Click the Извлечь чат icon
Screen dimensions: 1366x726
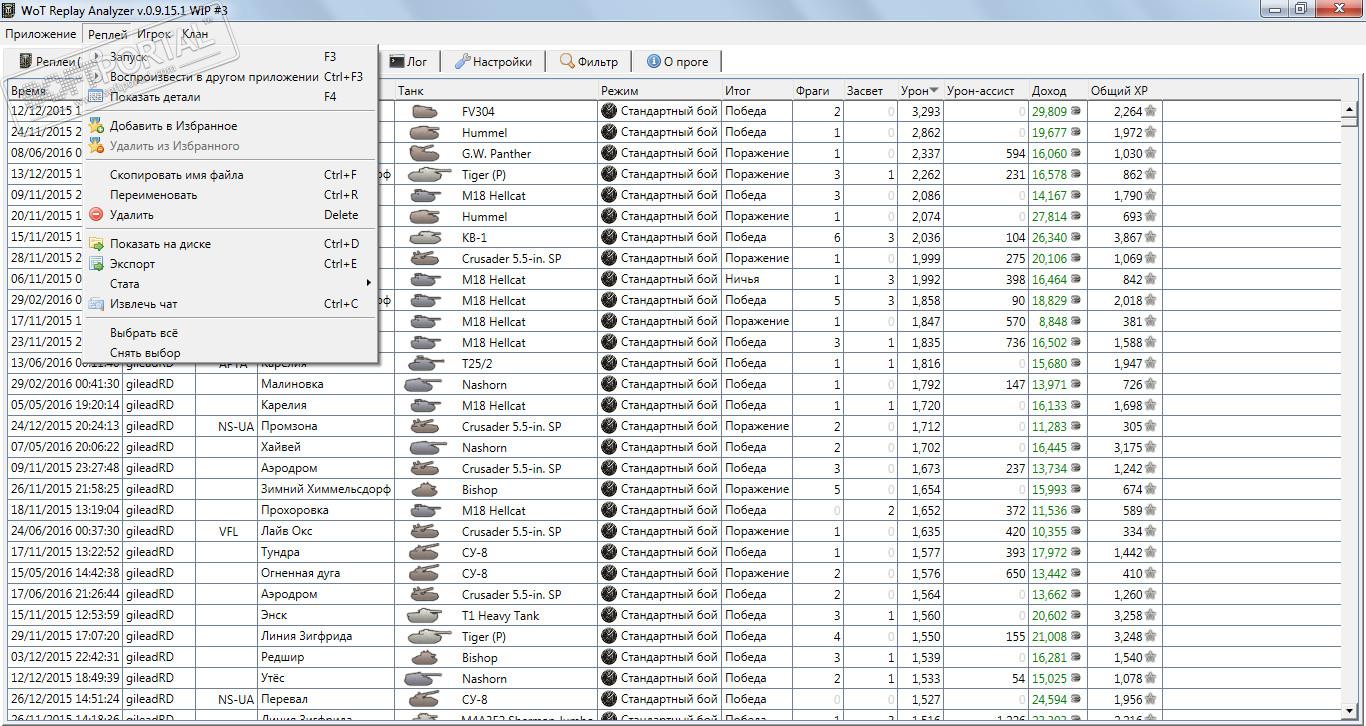tap(96, 304)
